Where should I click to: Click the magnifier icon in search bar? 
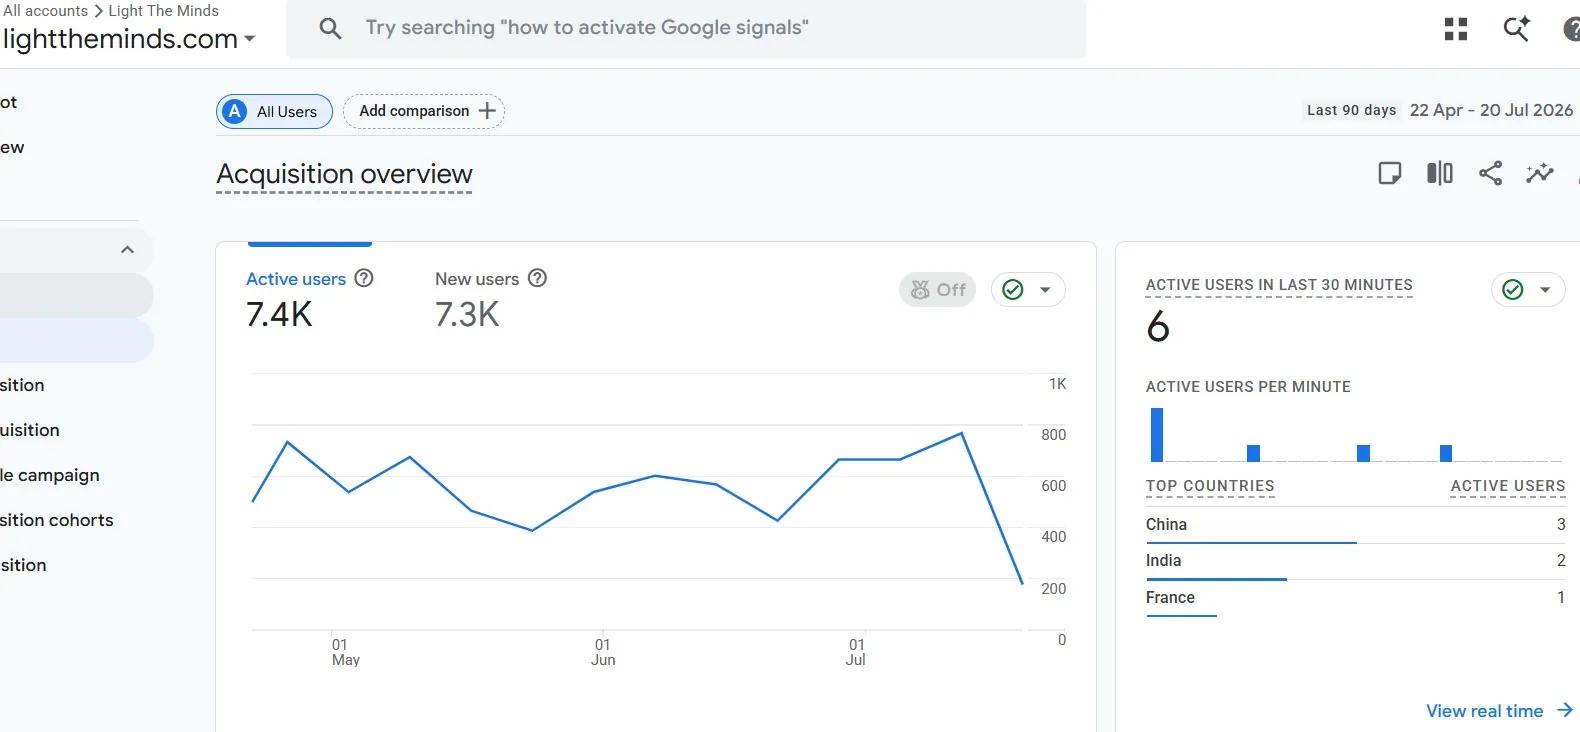[330, 29]
